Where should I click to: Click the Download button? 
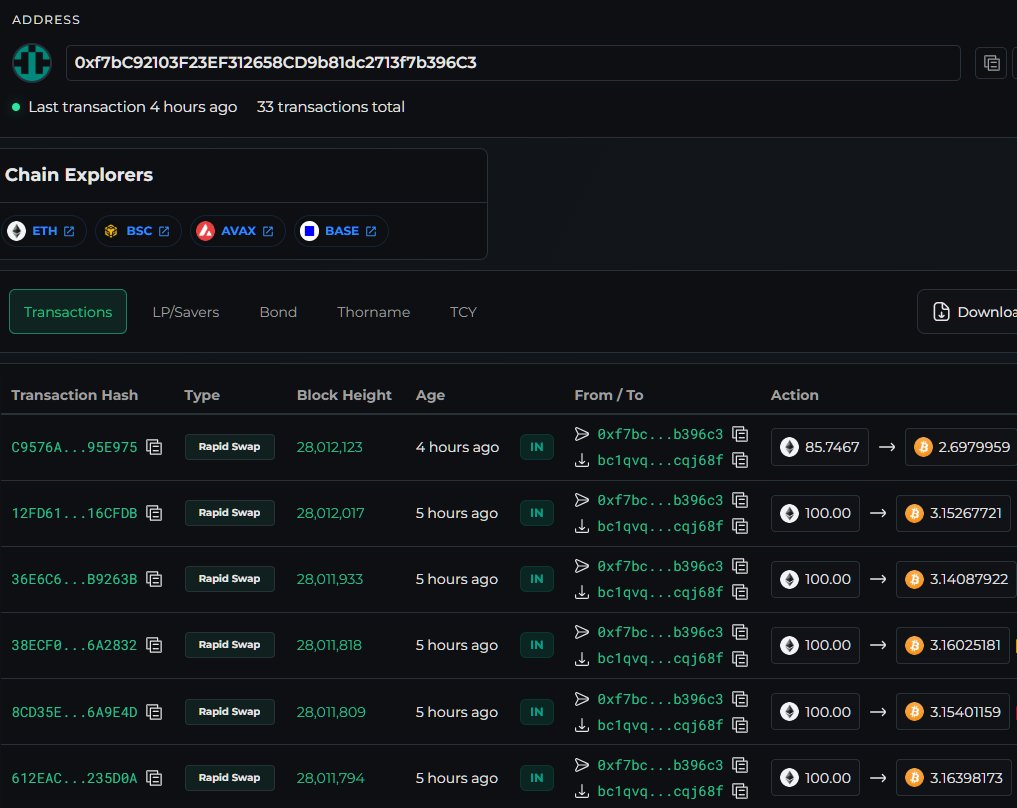[968, 312]
